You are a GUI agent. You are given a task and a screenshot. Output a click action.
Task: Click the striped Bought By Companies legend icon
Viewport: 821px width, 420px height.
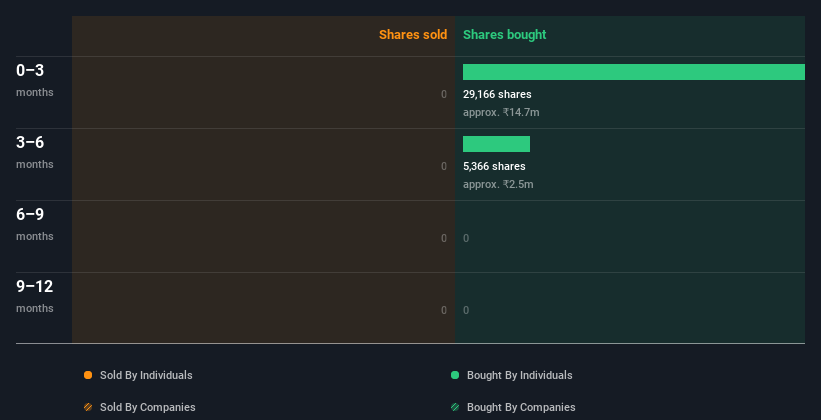pyautogui.click(x=454, y=407)
